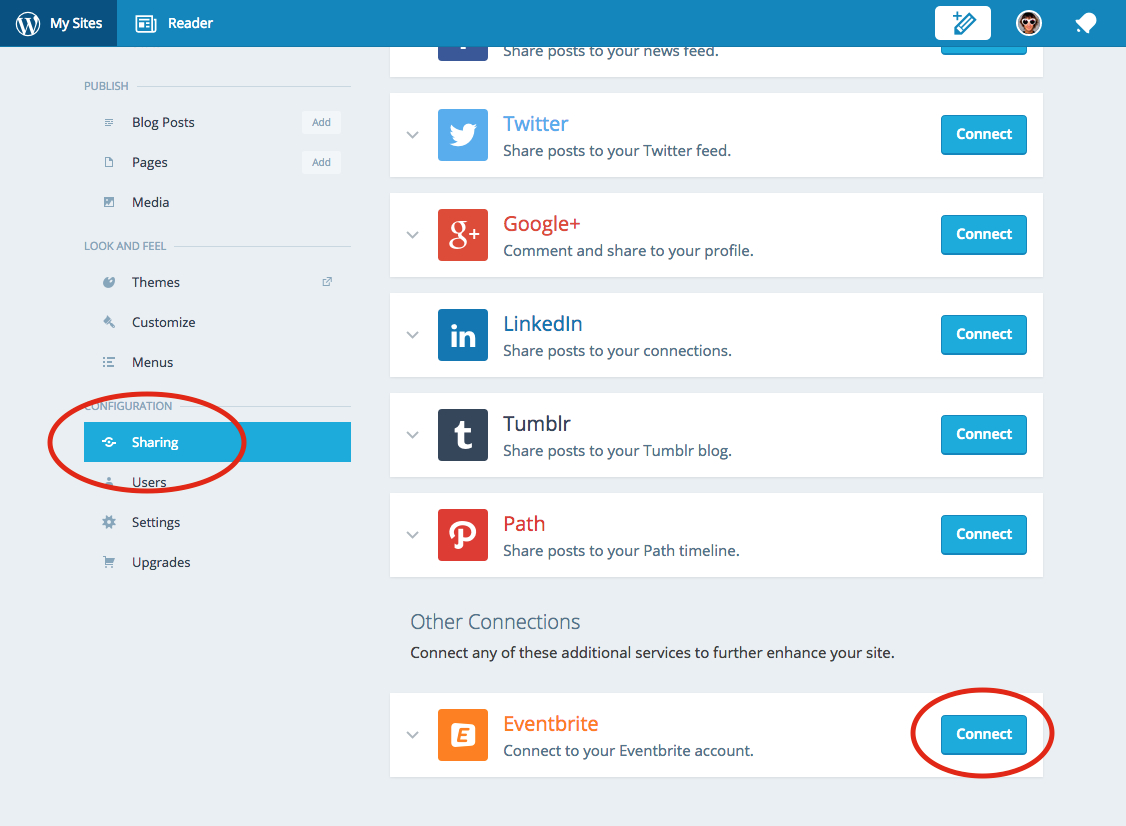Open the user avatar profile
This screenshot has width=1126, height=826.
[x=1028, y=23]
